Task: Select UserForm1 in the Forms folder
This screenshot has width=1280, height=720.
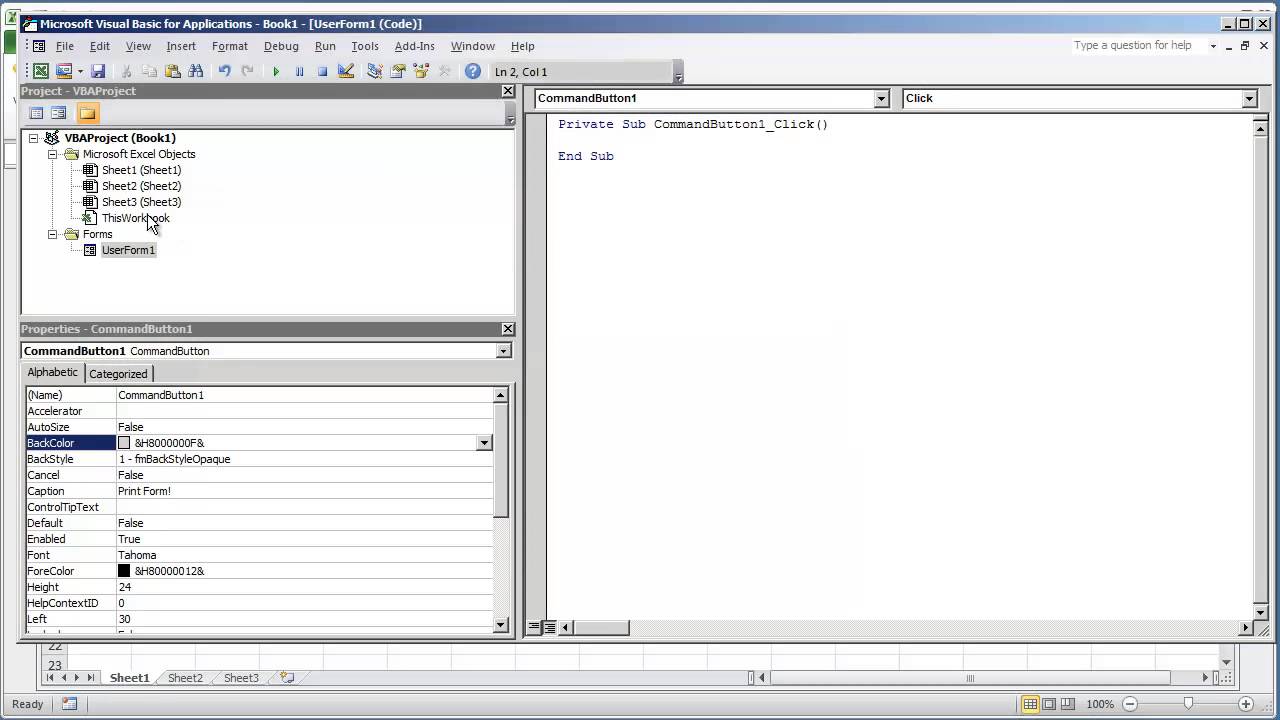Action: click(x=128, y=250)
